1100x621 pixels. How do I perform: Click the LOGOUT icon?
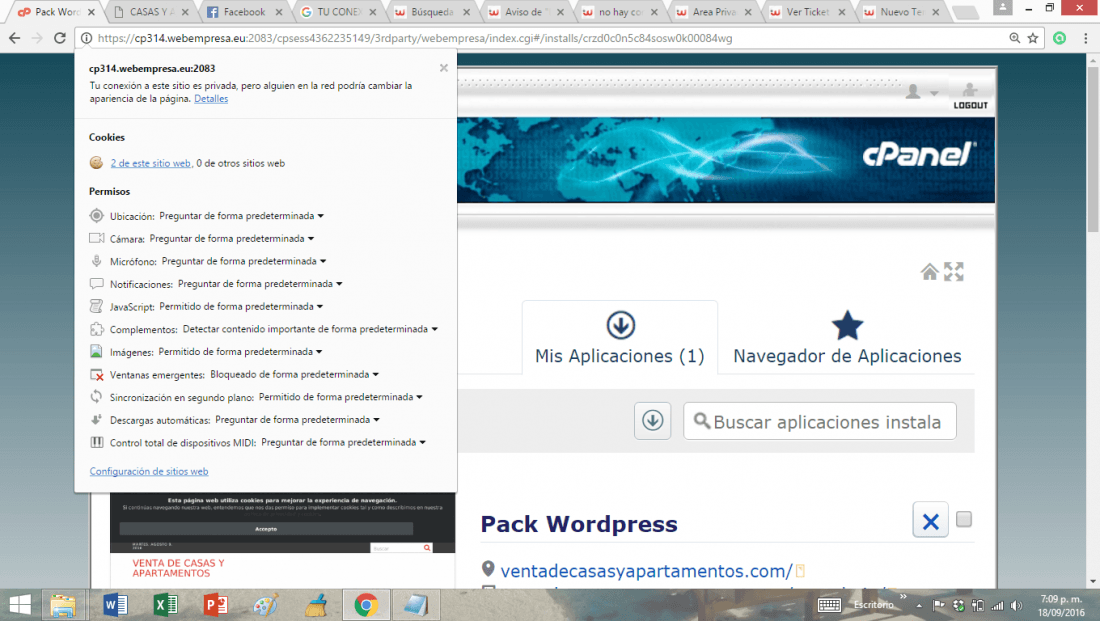pyautogui.click(x=970, y=95)
